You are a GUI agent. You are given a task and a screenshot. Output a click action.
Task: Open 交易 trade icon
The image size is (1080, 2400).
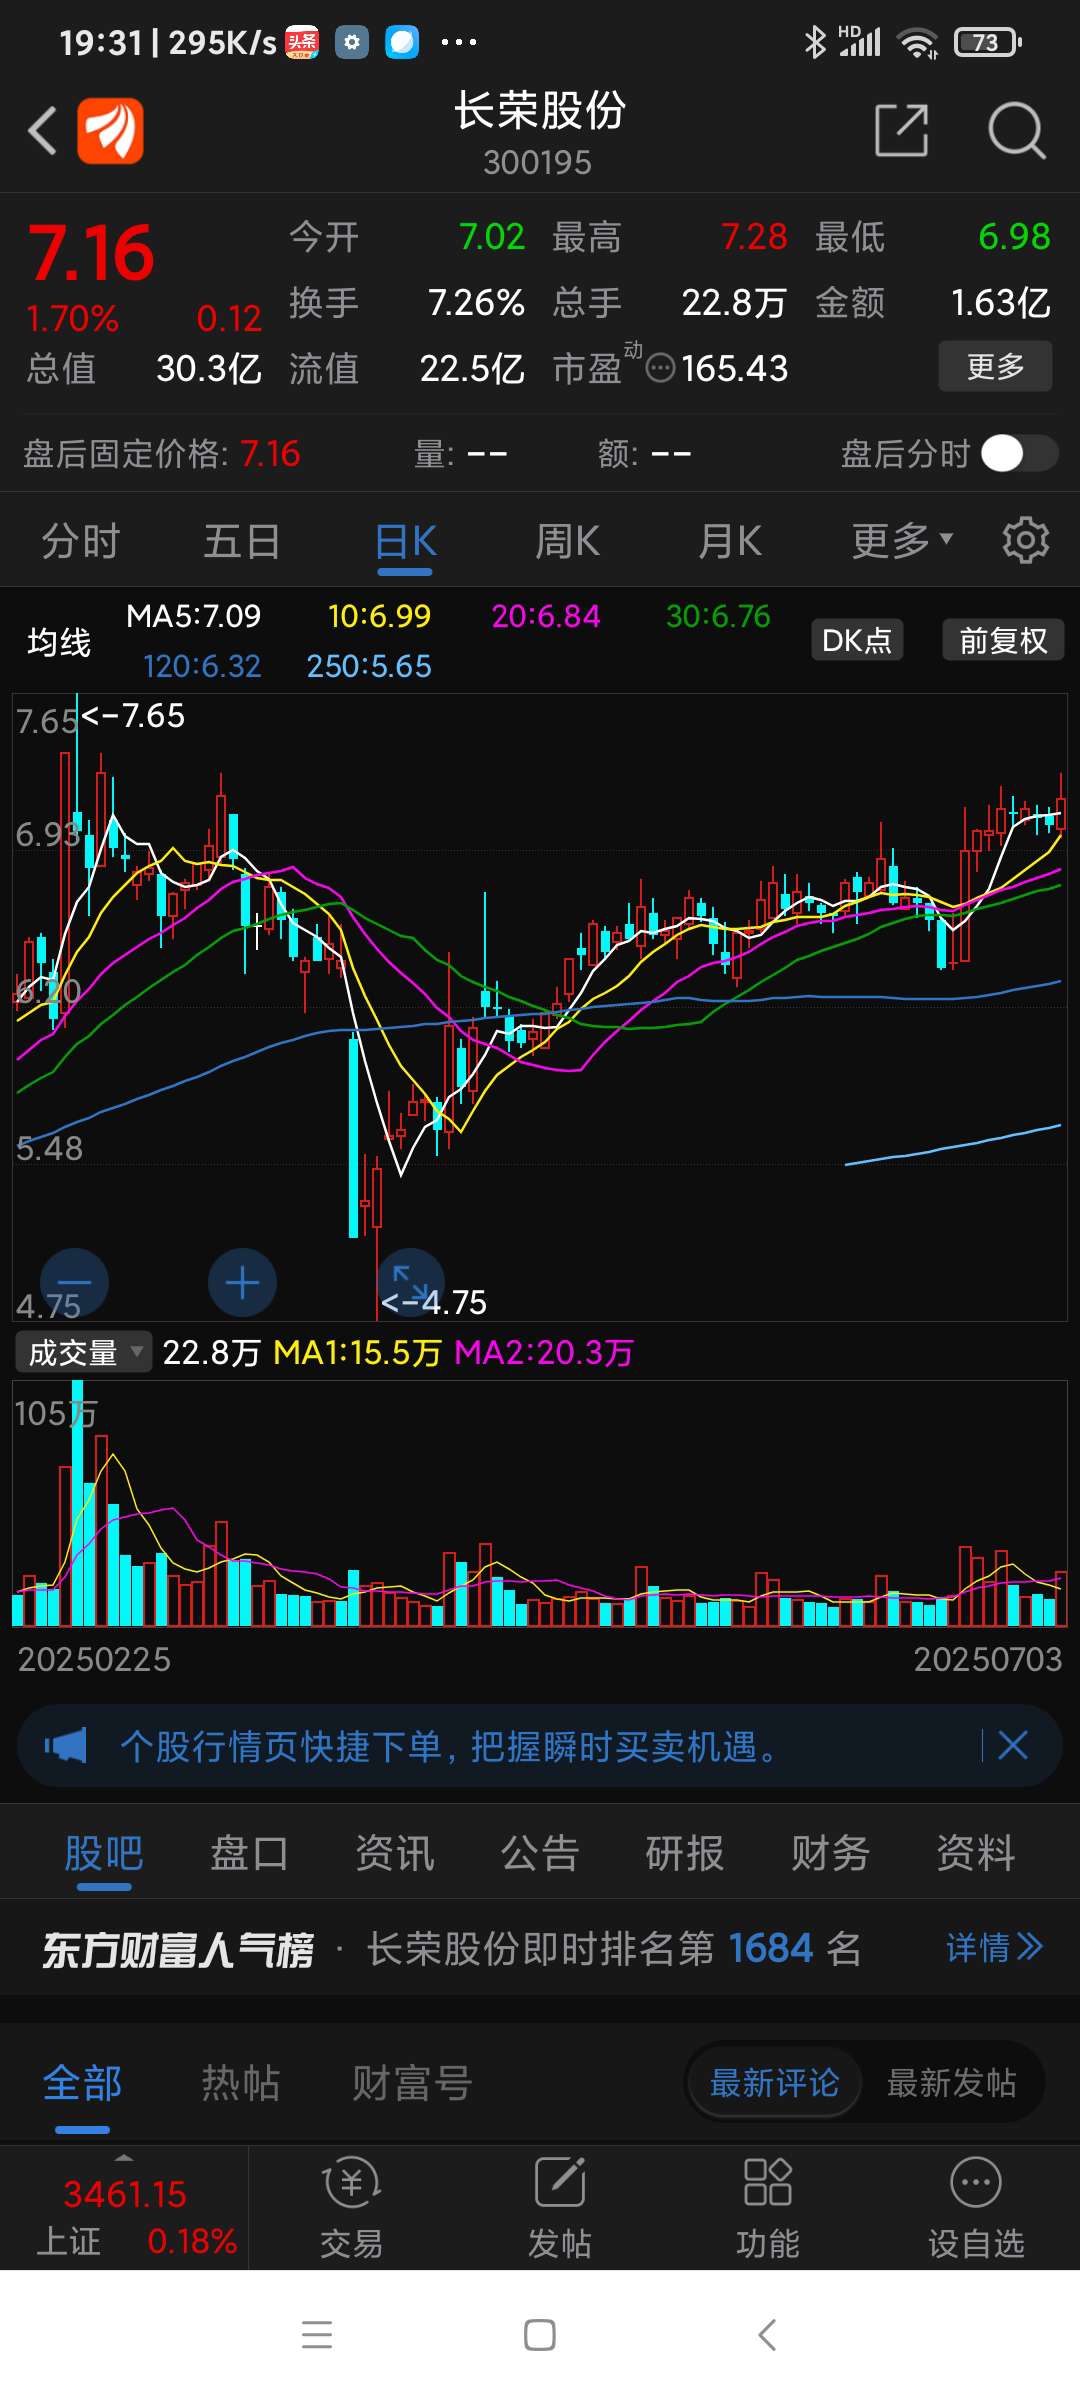click(351, 2208)
